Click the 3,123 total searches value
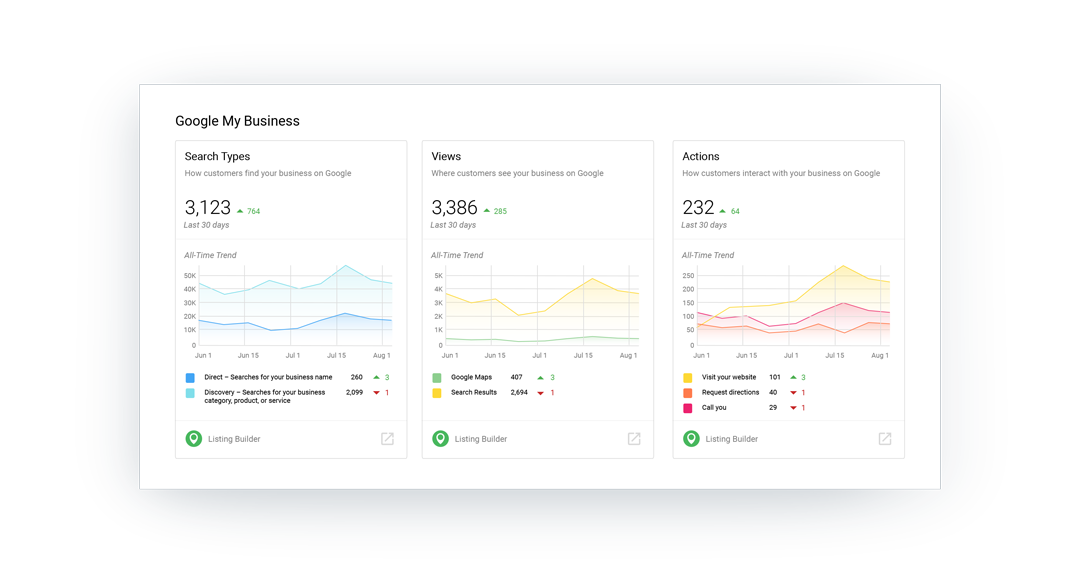 pos(207,207)
